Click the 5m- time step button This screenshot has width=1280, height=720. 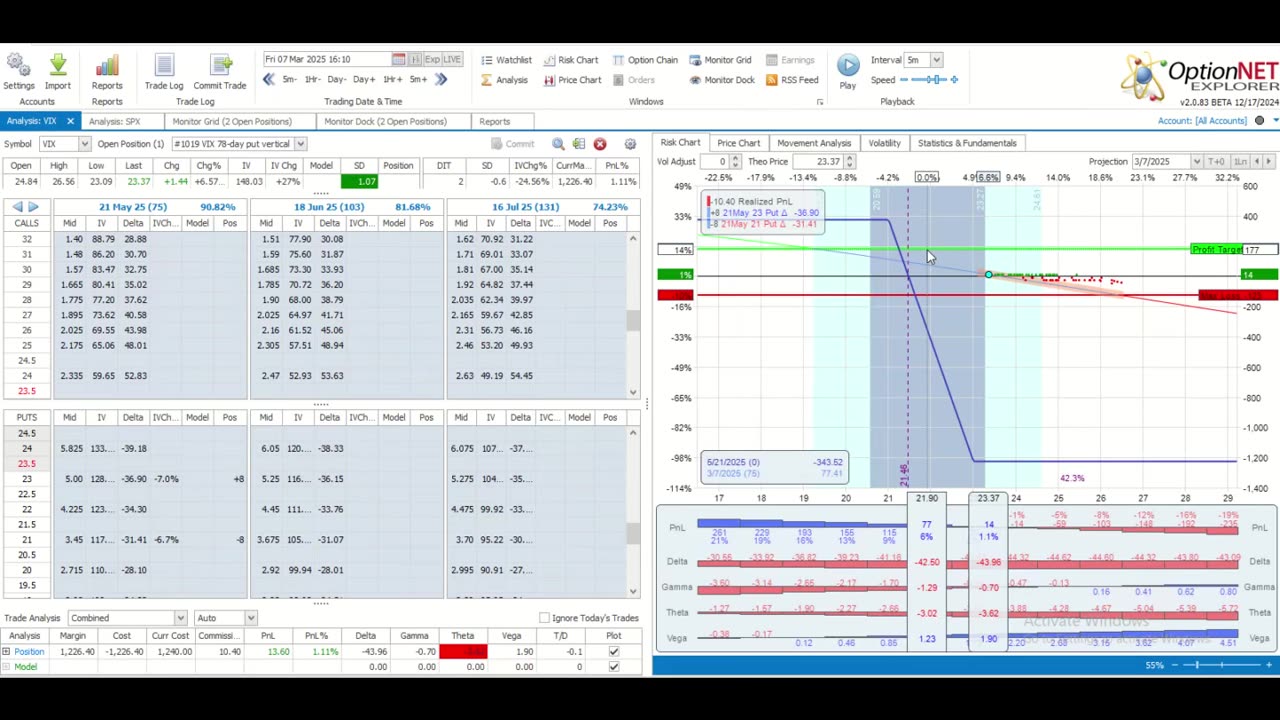289,80
